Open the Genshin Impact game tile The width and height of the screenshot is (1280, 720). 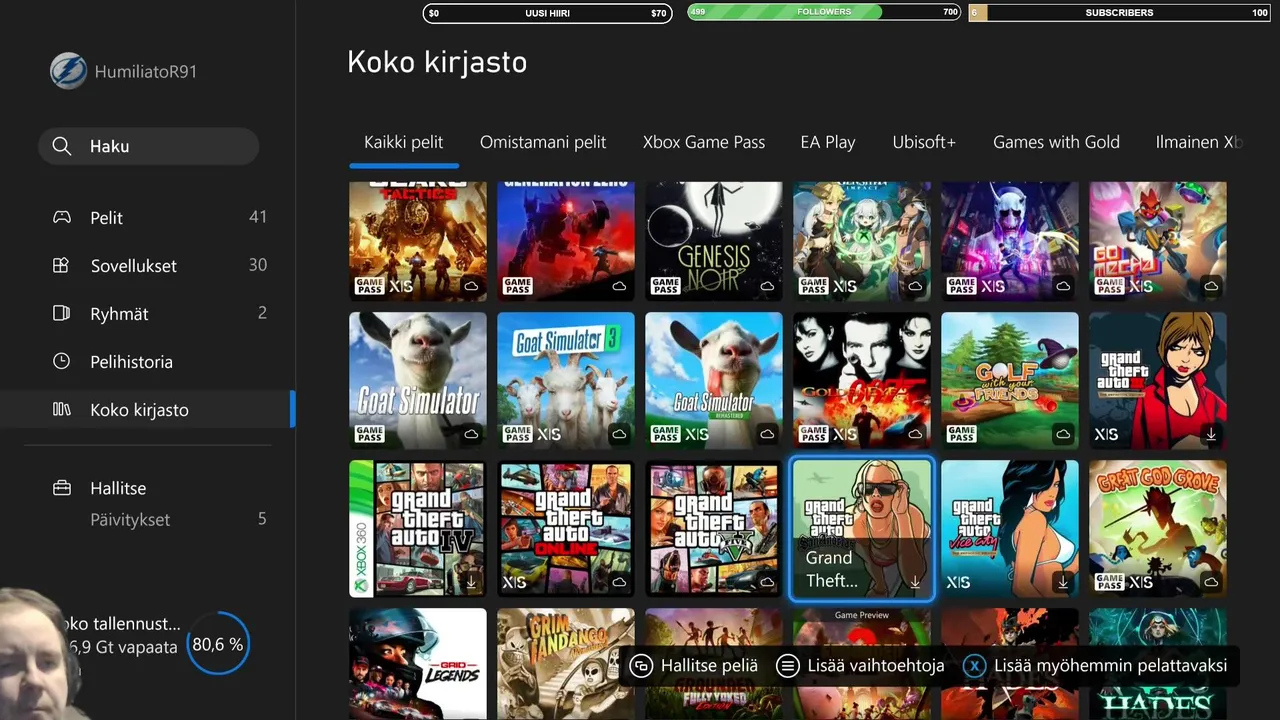(862, 241)
